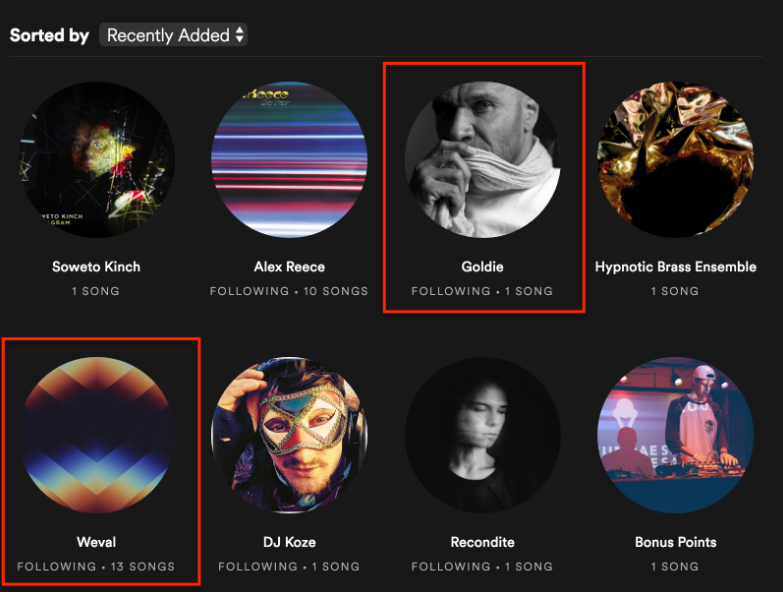The height and width of the screenshot is (592, 783).
Task: Click Alex Reece's "Following • 10 Songs" text
Action: coord(289,291)
